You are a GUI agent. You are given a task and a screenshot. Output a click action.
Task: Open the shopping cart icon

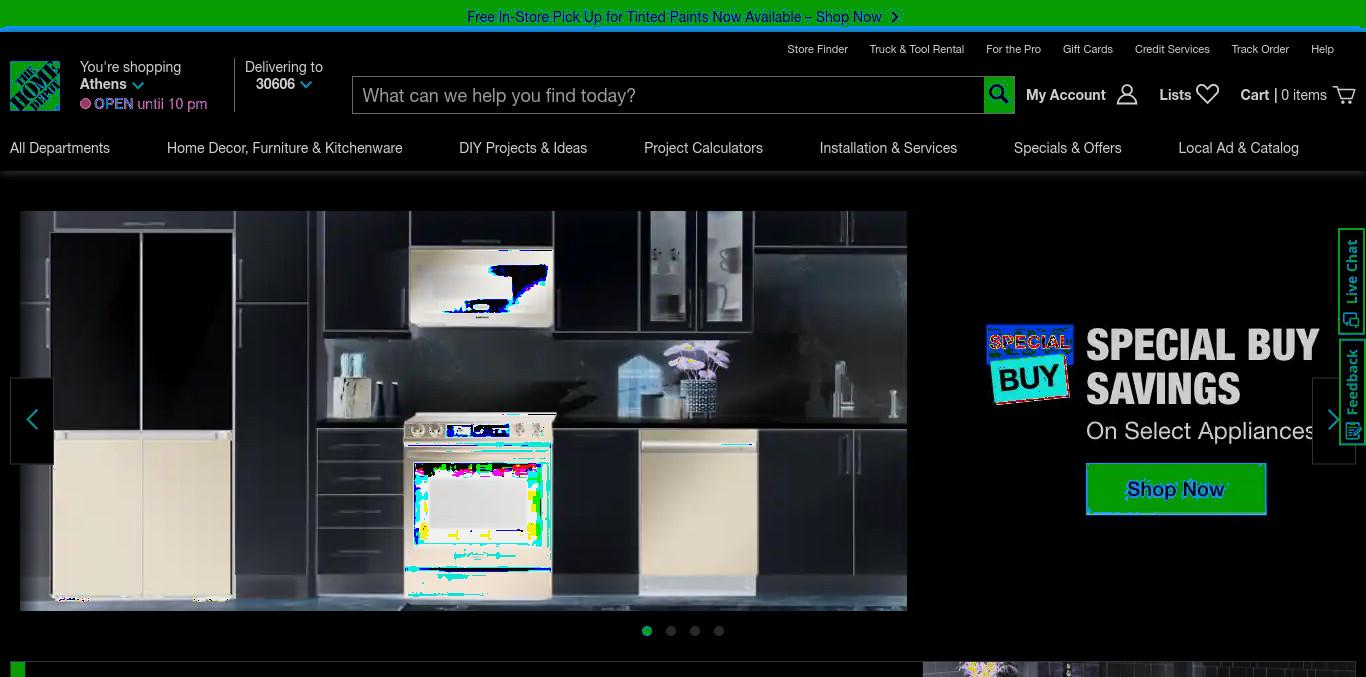(x=1345, y=95)
